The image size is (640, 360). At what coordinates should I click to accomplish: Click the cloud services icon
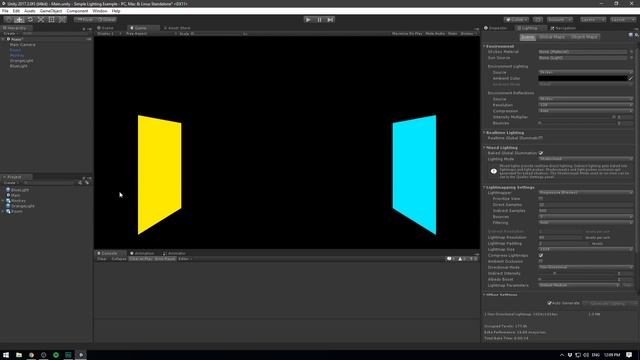(x=538, y=20)
